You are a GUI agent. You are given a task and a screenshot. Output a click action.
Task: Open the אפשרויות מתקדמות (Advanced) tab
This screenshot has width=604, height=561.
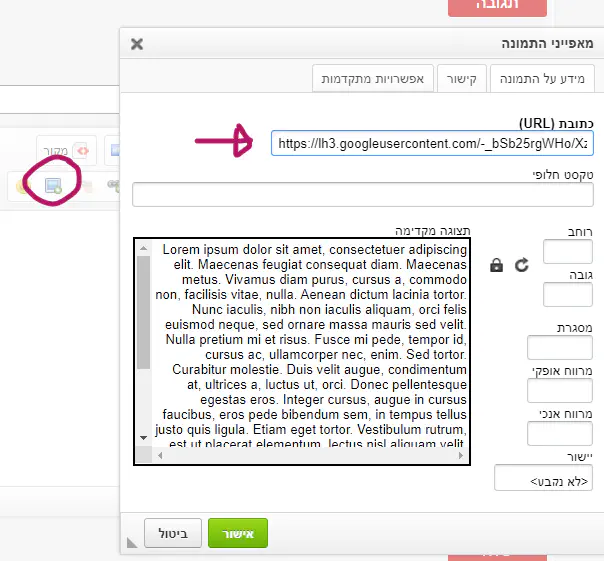pyautogui.click(x=371, y=78)
